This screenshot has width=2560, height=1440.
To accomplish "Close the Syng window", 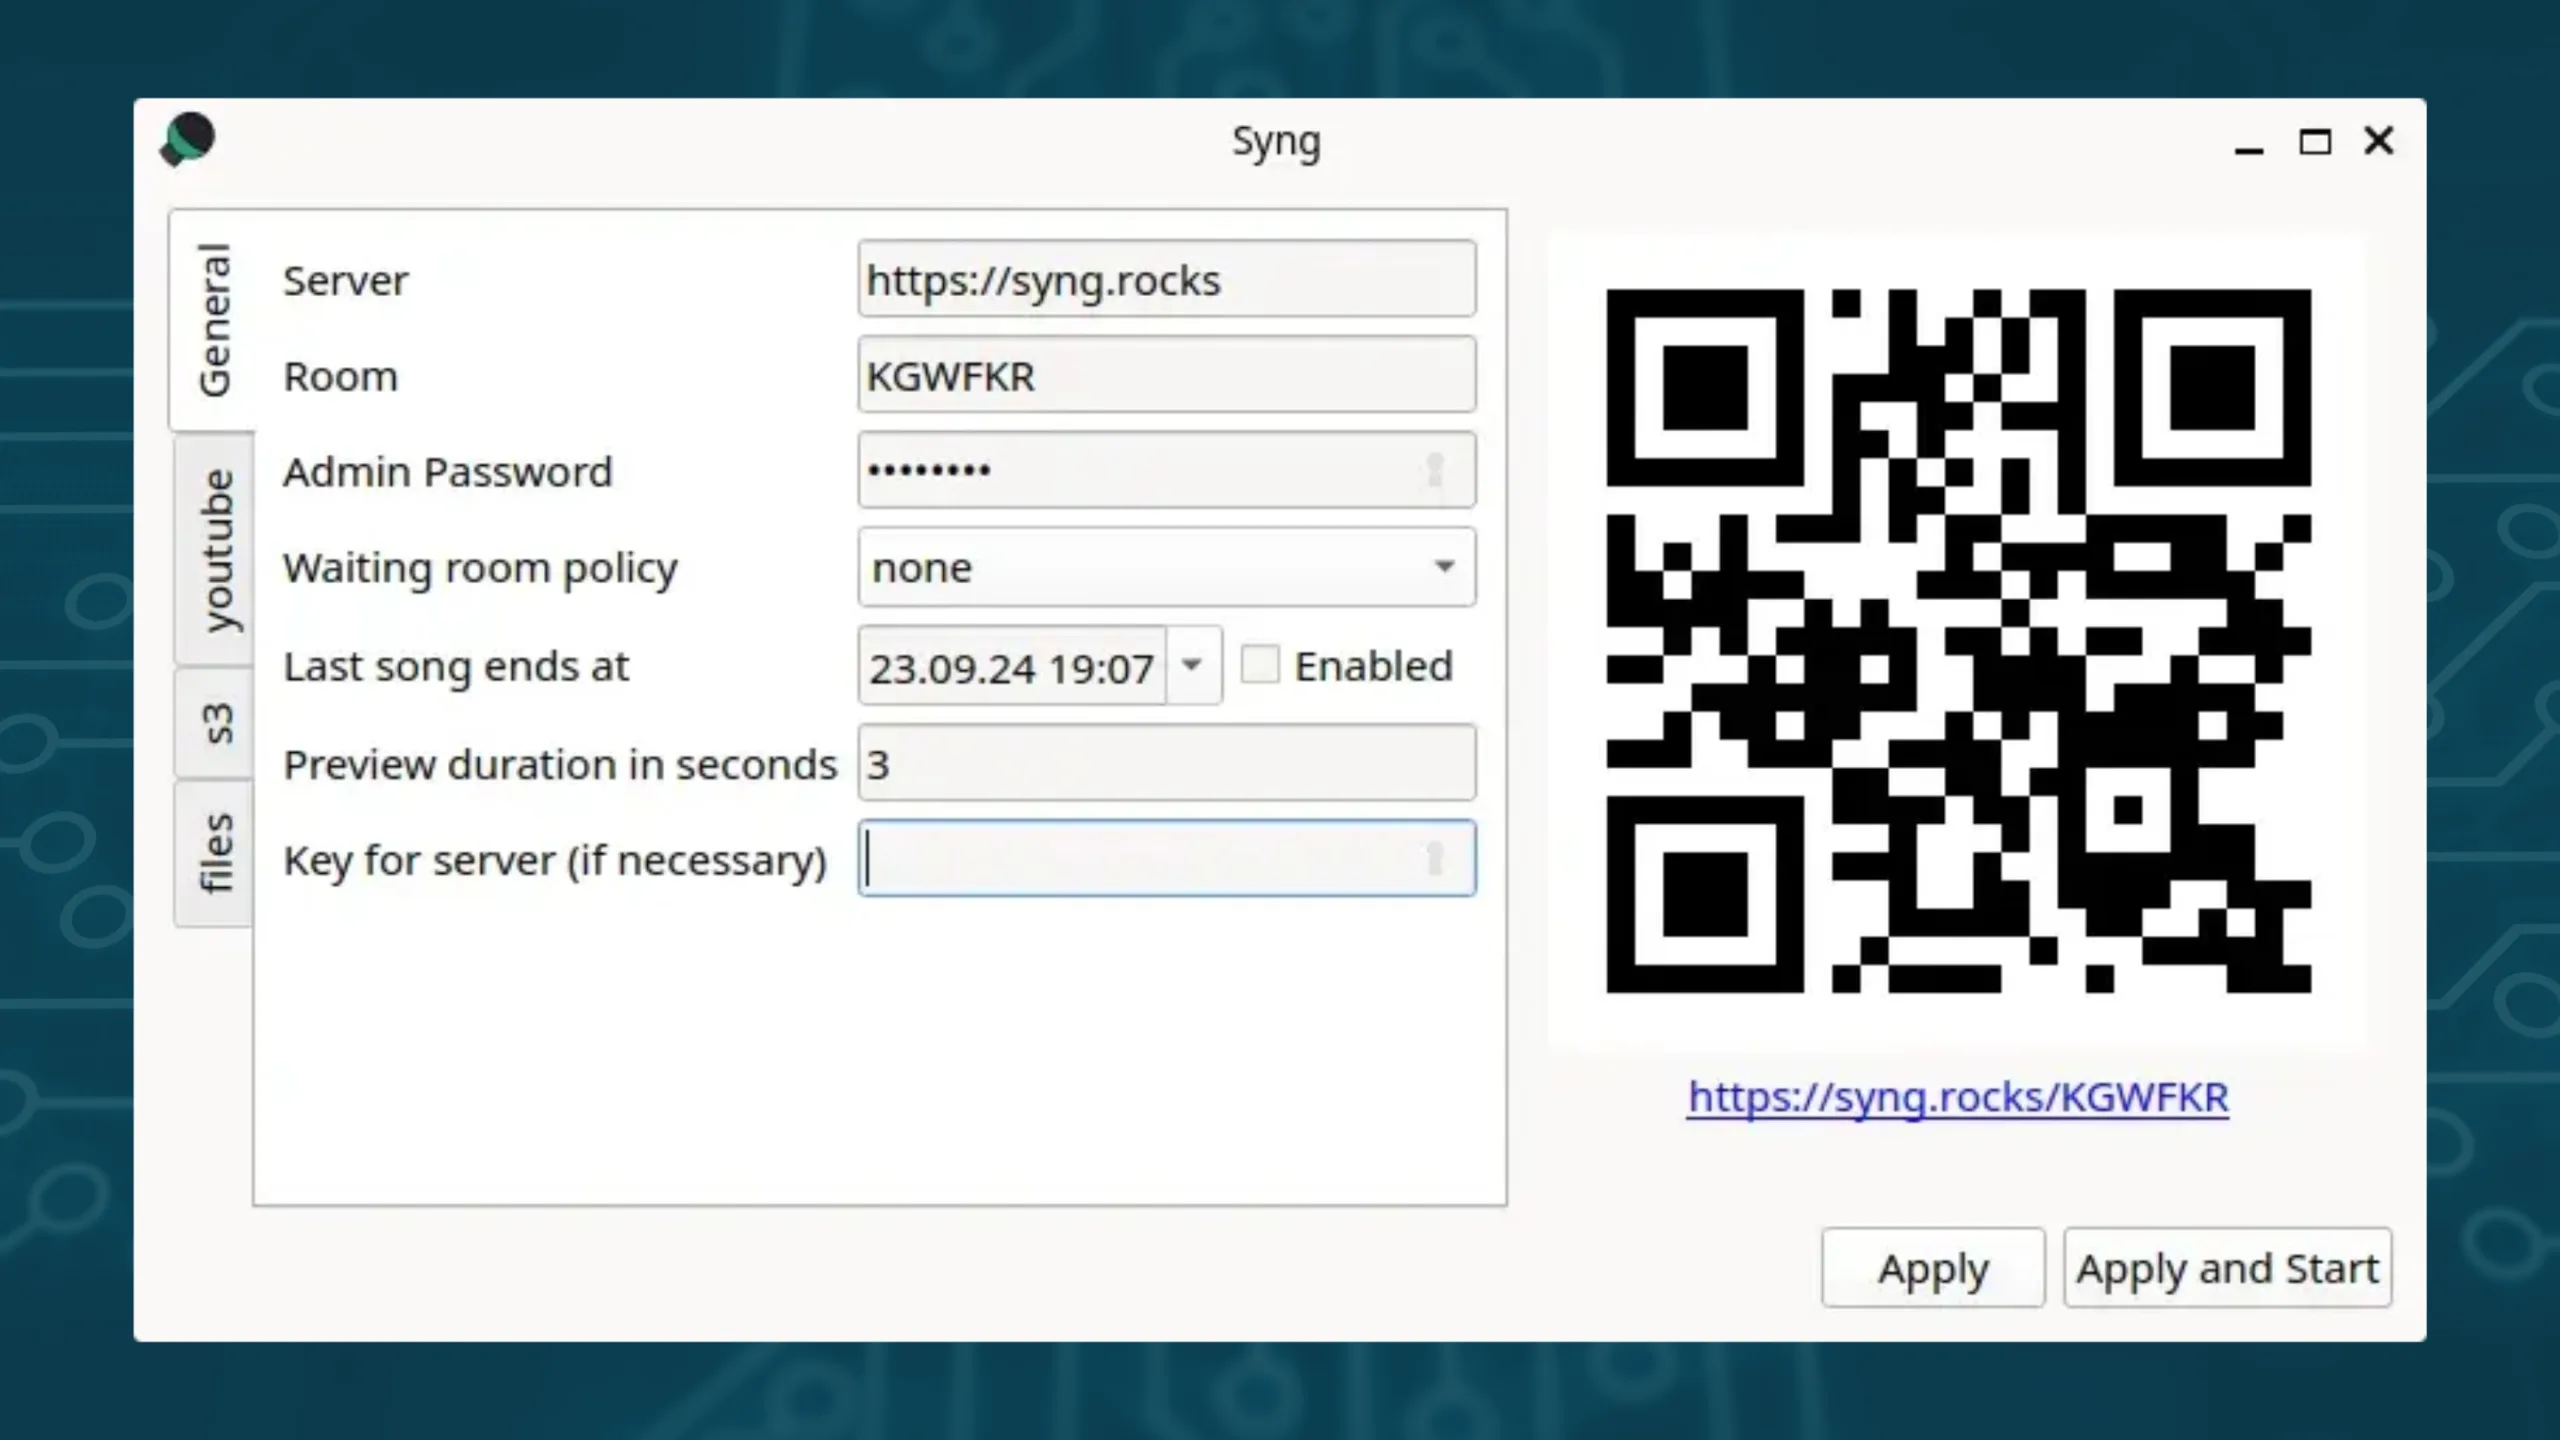I will click(2379, 141).
